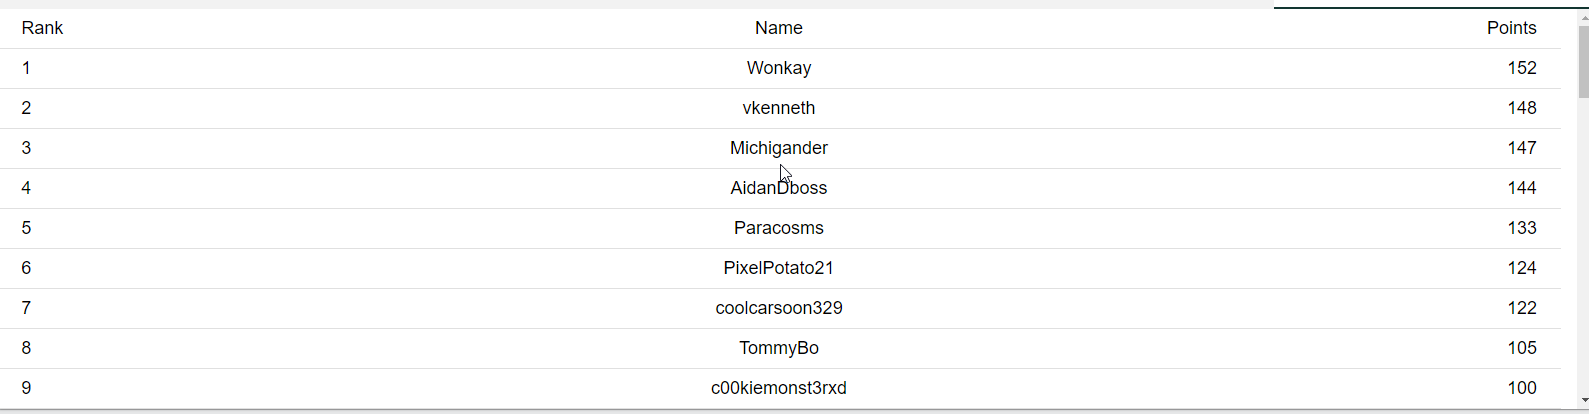Sort by the Points column header
The image size is (1589, 414).
click(1511, 28)
